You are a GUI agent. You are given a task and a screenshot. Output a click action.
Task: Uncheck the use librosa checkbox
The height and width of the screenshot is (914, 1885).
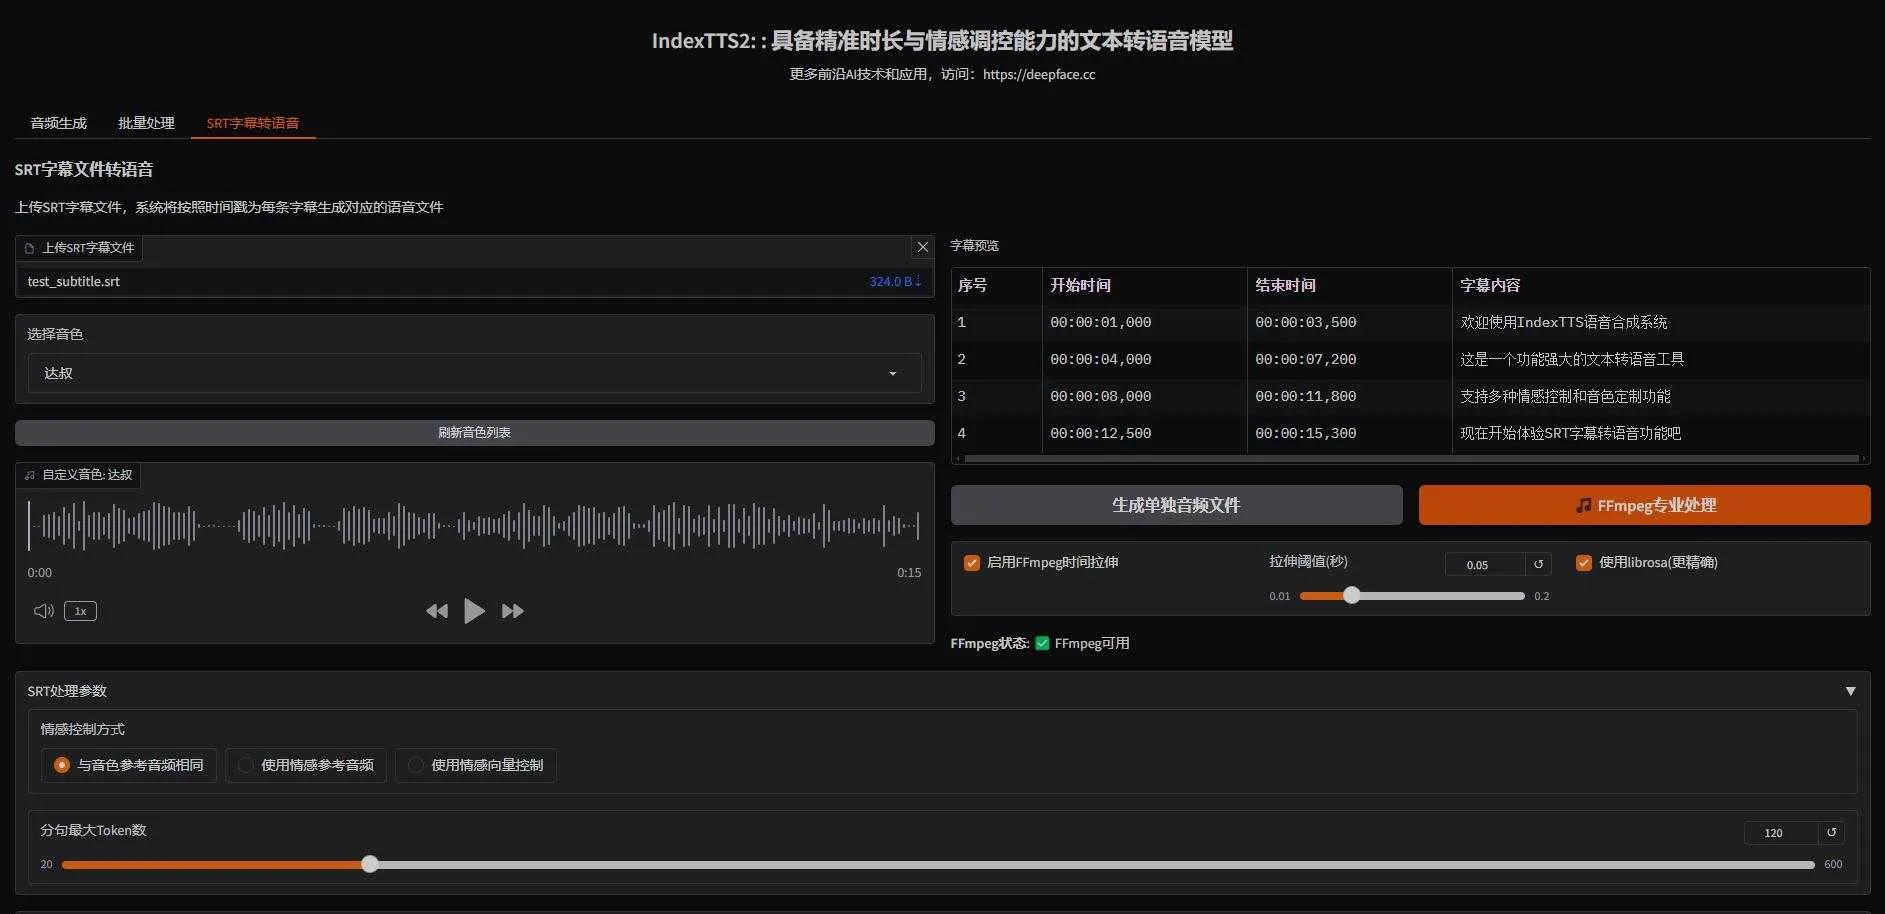coord(1583,563)
